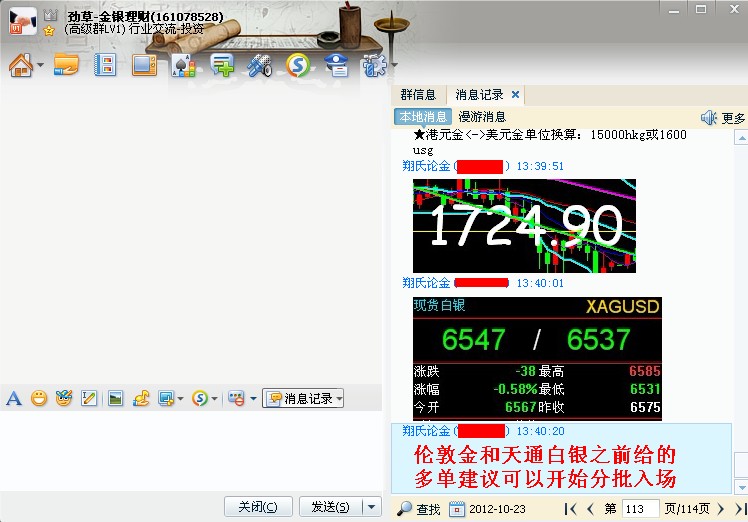Open screenshot tool dropdown arrow

[x=180, y=399]
